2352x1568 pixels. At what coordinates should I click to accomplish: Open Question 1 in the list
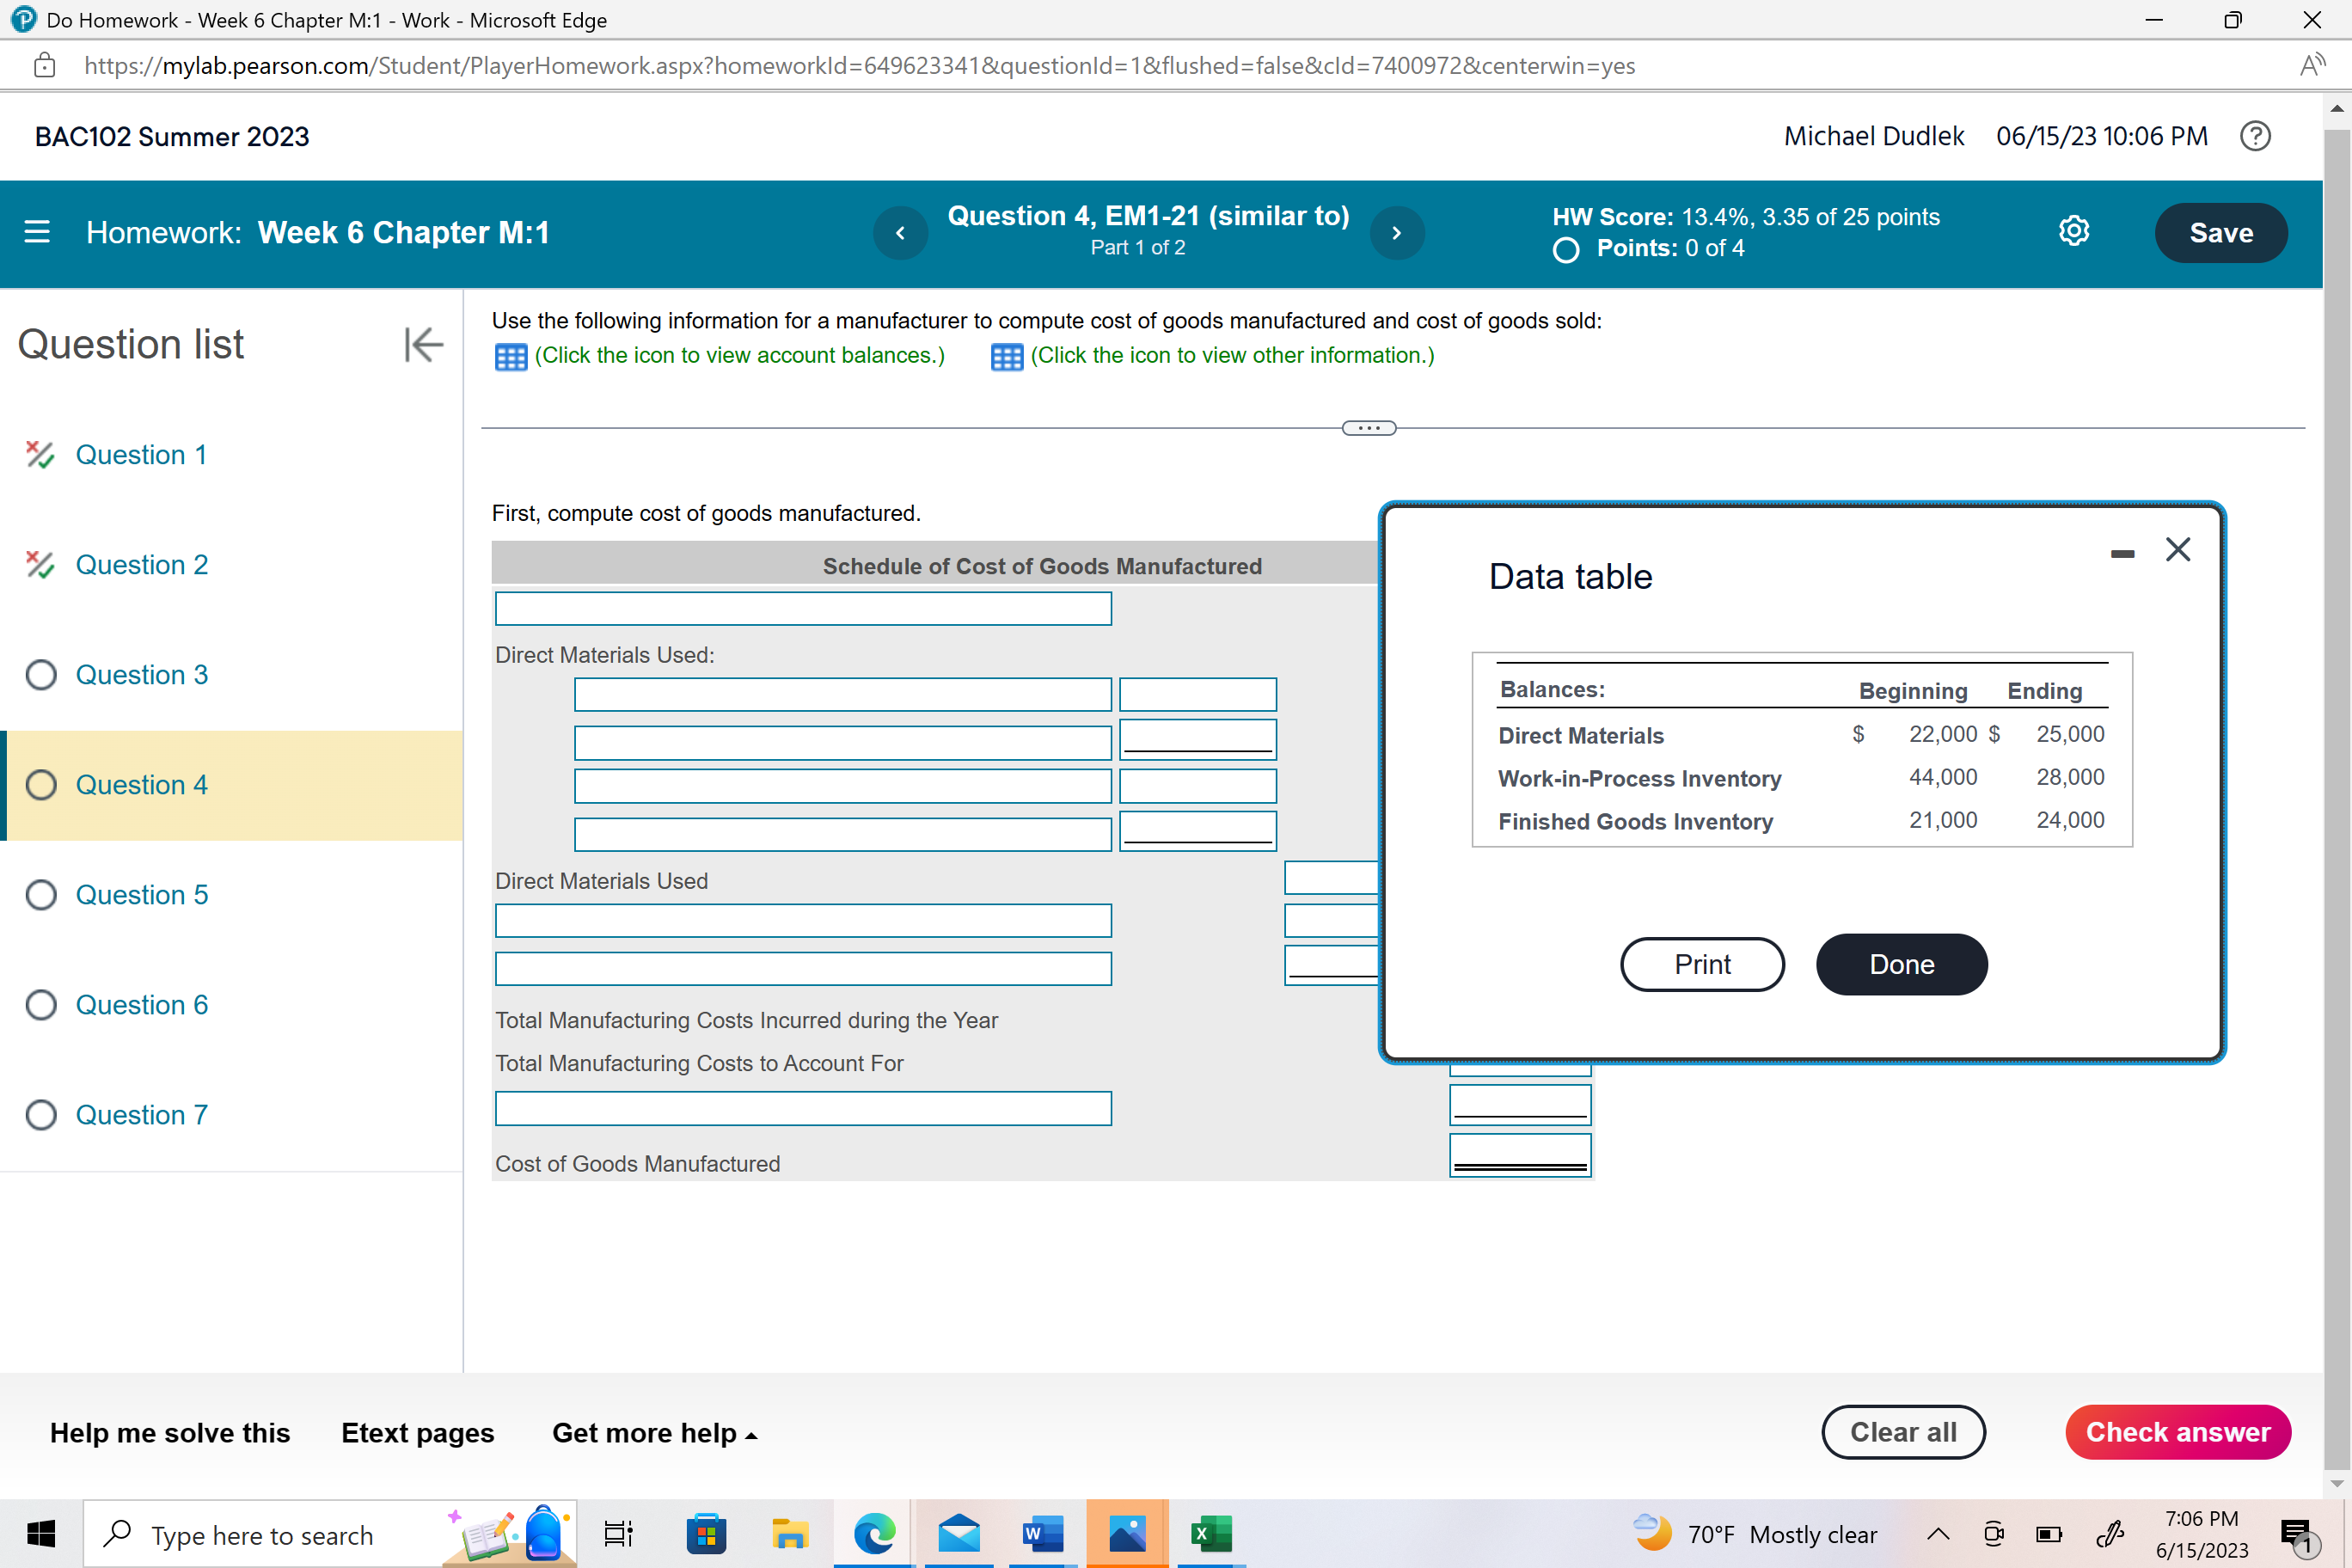pyautogui.click(x=141, y=455)
